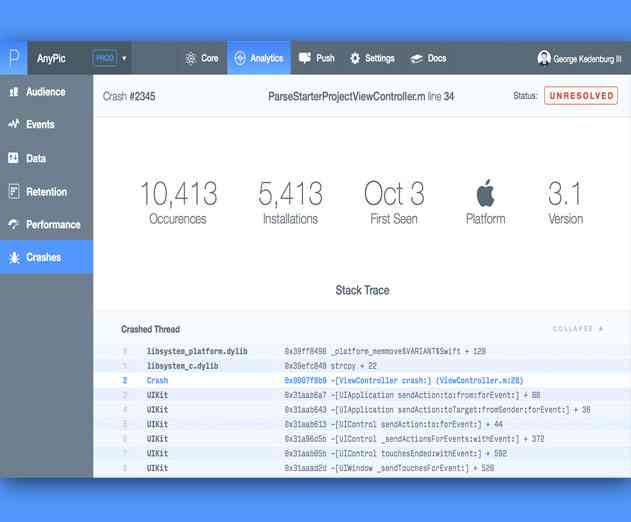Select the libsystem_c.dylib strcpy row
The width and height of the screenshot is (631, 522).
point(362,366)
